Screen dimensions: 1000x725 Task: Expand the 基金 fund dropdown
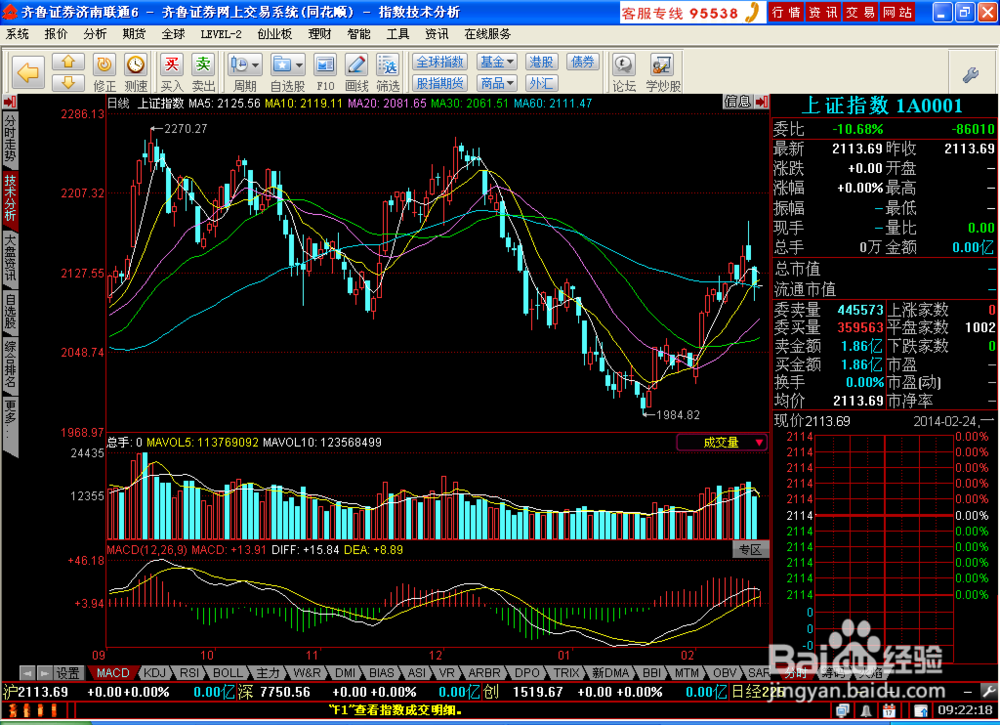497,62
